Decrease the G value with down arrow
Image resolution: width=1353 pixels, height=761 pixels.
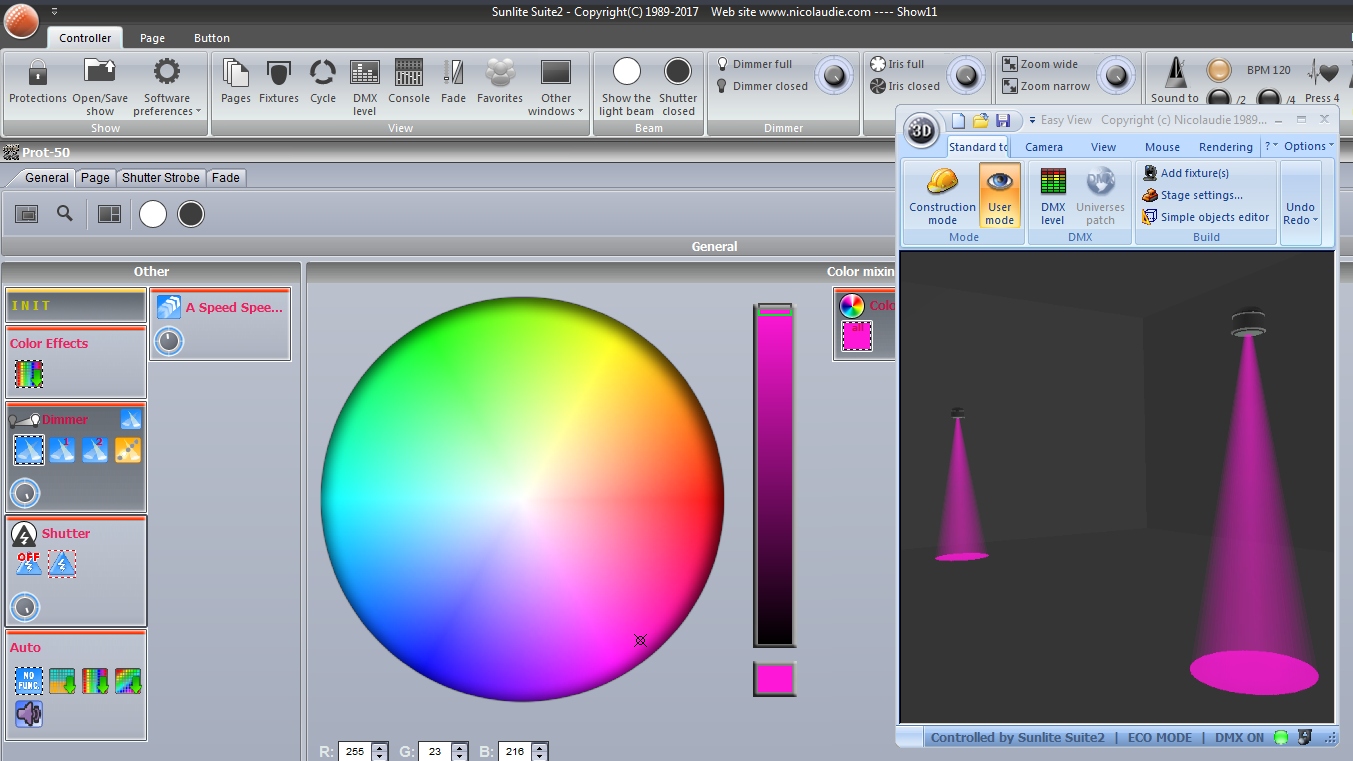pos(460,756)
